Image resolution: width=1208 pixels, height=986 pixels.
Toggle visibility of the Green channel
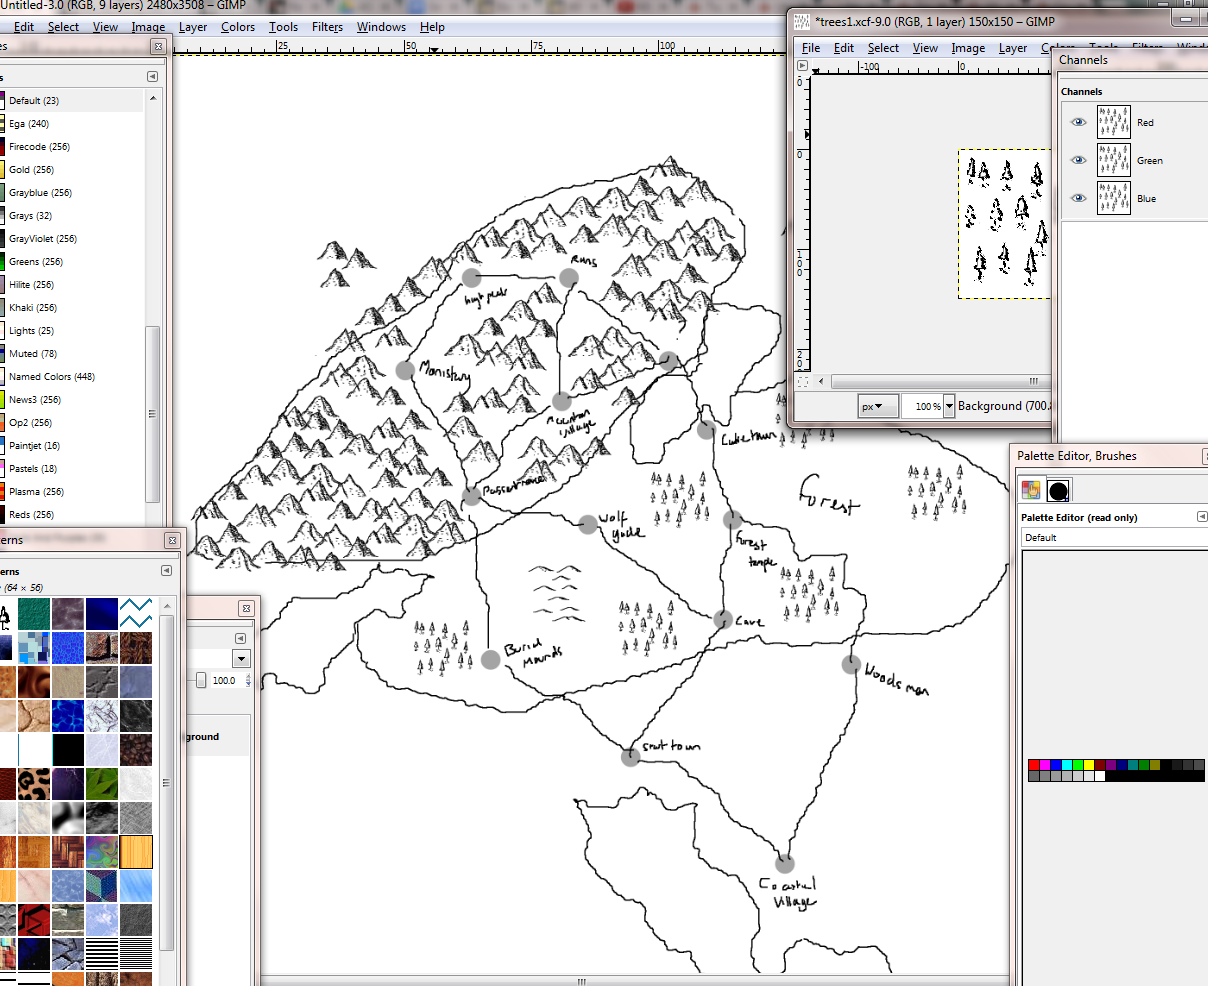(1078, 160)
